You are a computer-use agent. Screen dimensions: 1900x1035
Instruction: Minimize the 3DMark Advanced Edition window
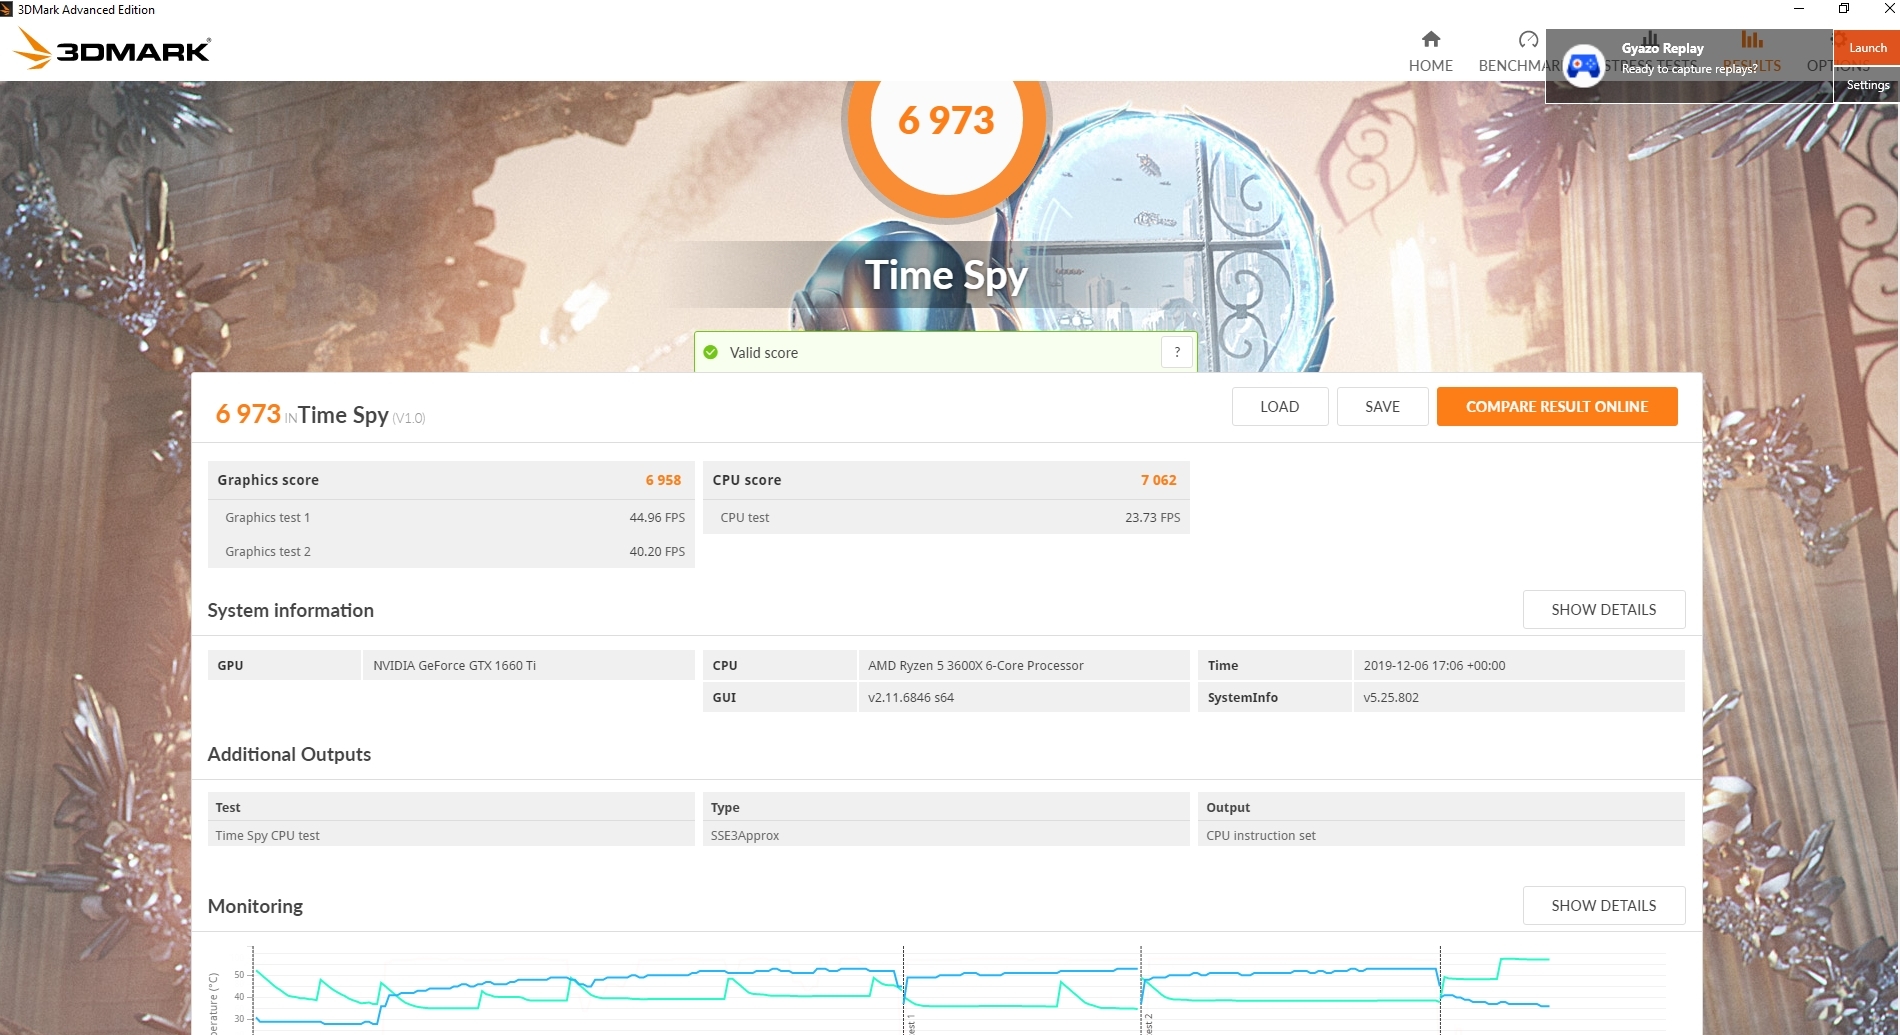pyautogui.click(x=1798, y=9)
